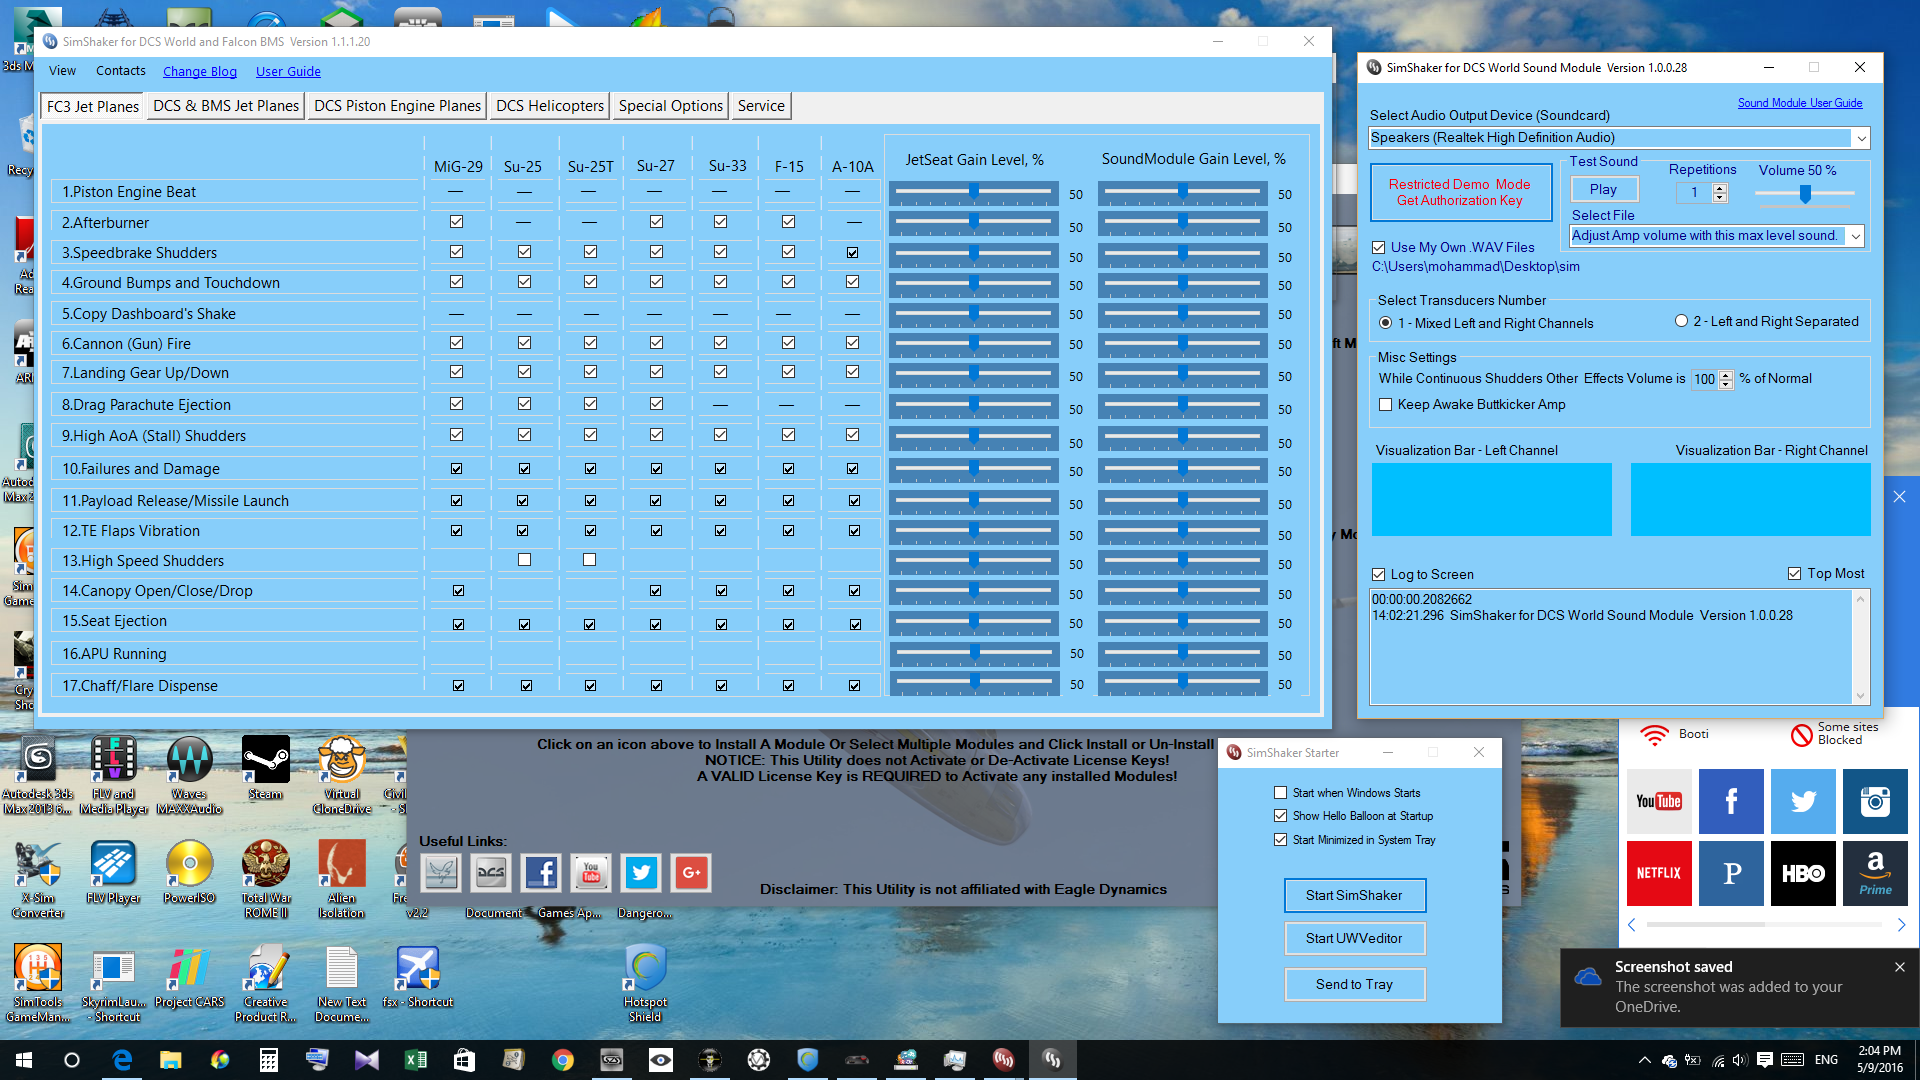This screenshot has height=1080, width=1920.
Task: Go to previous tiles in Hotspot Shield panel
Action: (1632, 925)
